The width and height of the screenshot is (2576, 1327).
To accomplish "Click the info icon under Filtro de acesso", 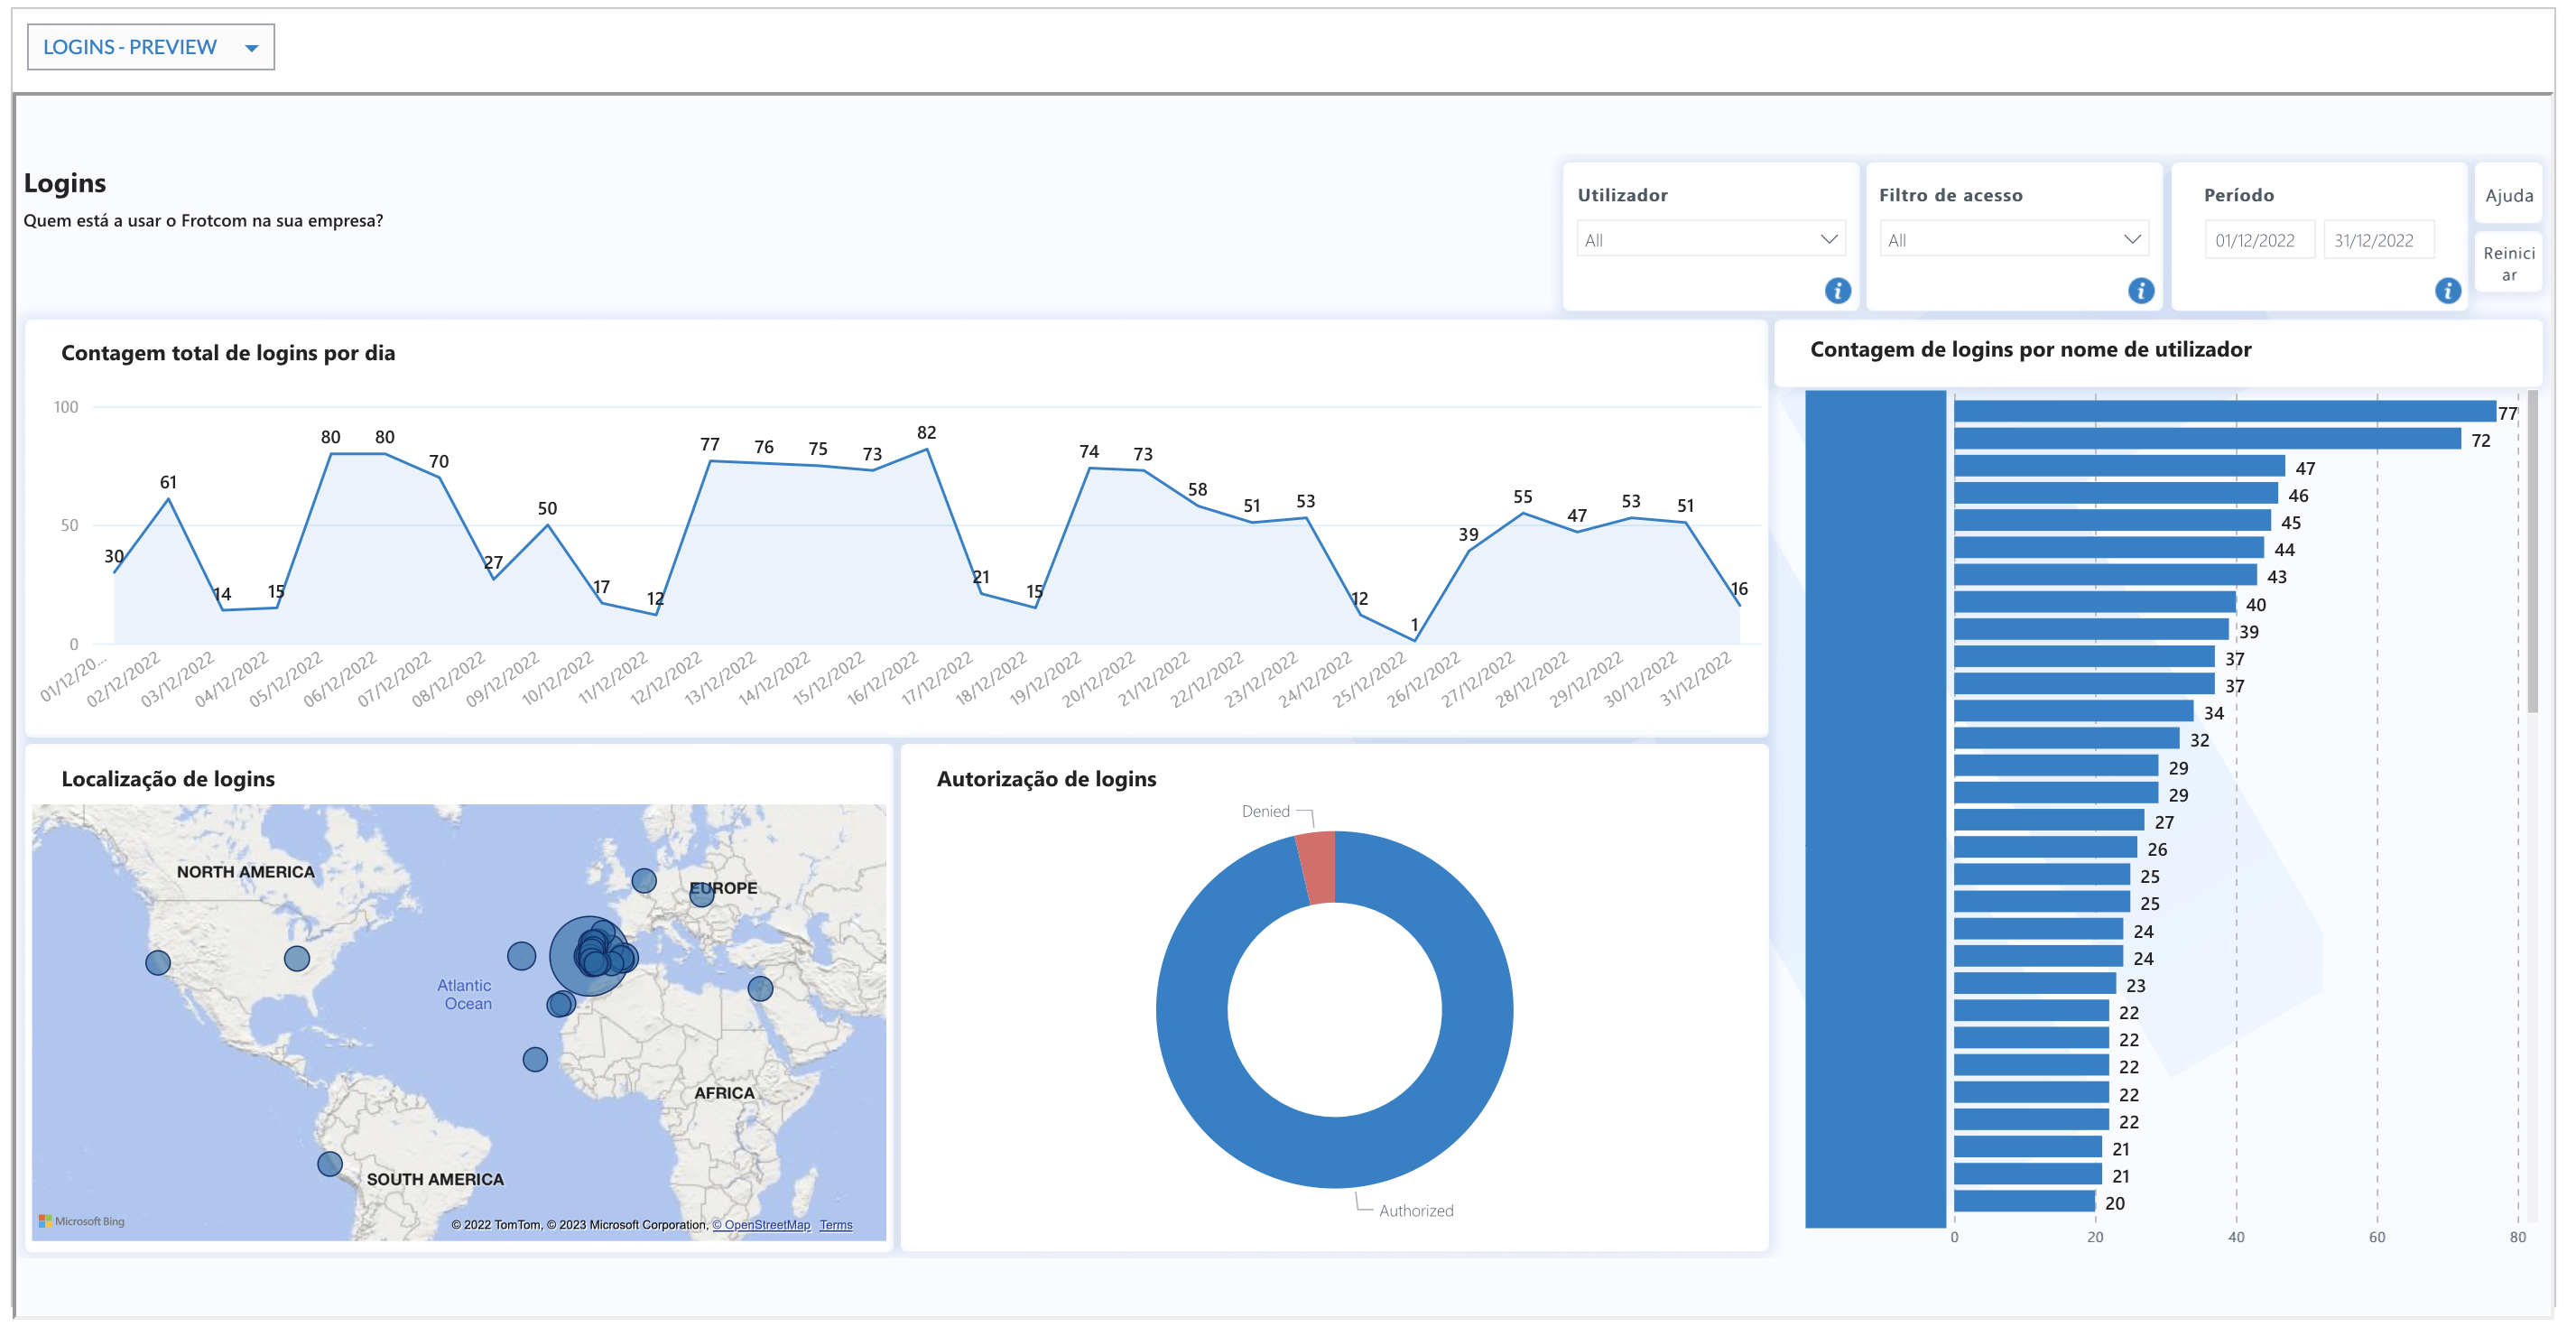I will [x=2140, y=291].
